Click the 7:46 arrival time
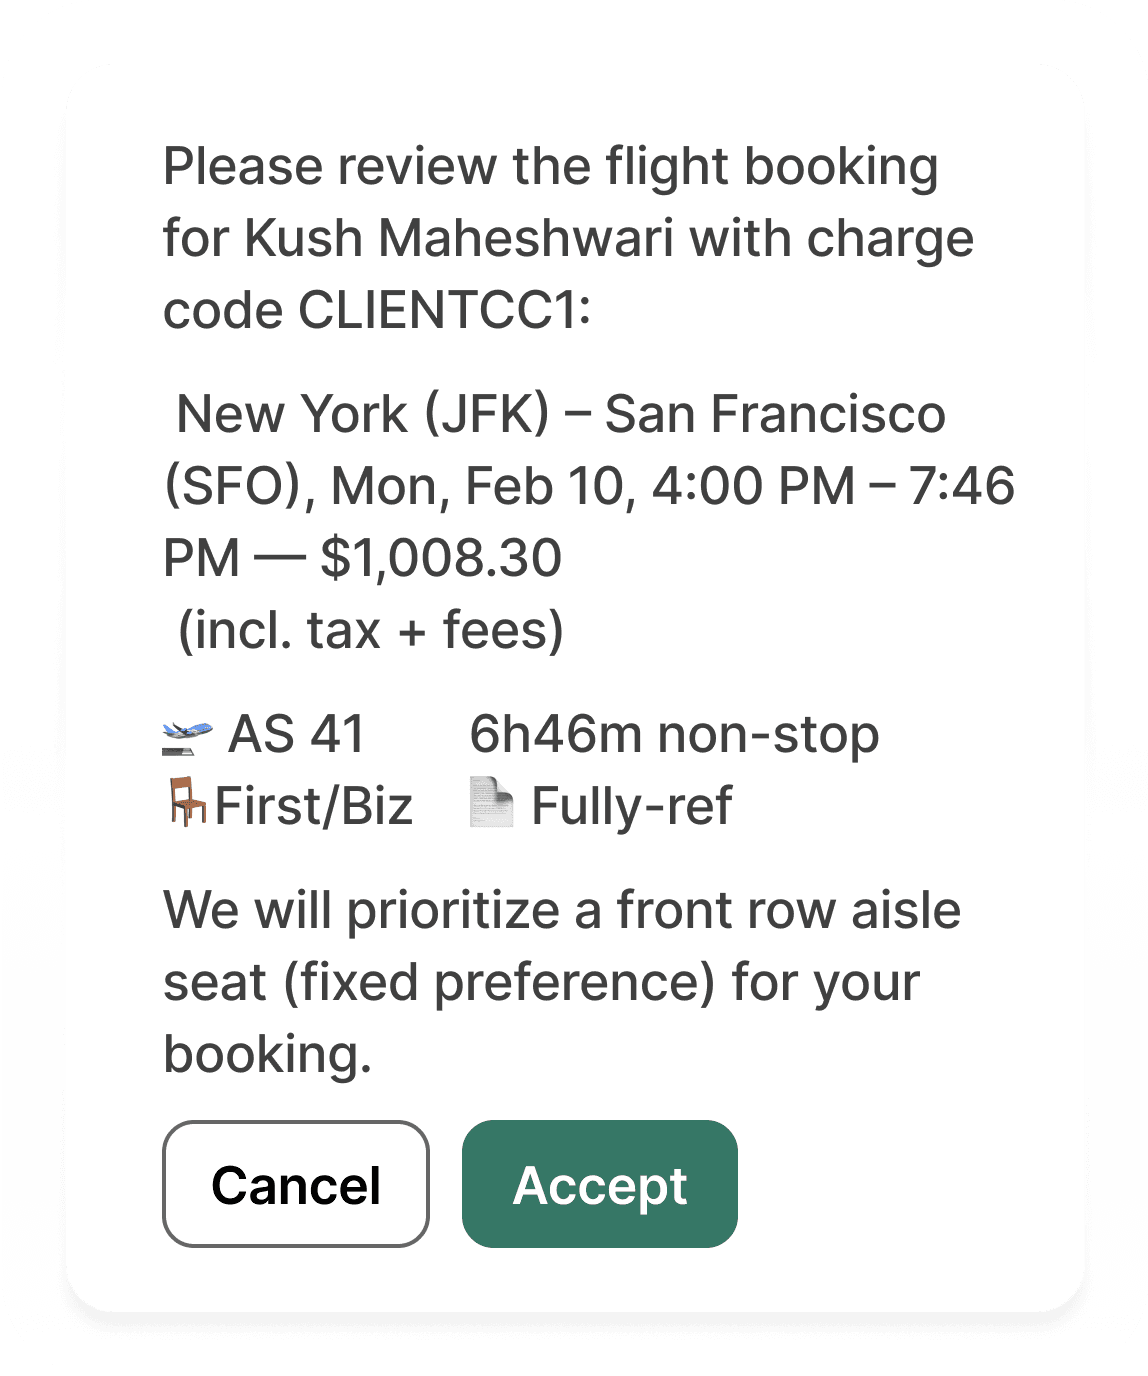 click(962, 486)
